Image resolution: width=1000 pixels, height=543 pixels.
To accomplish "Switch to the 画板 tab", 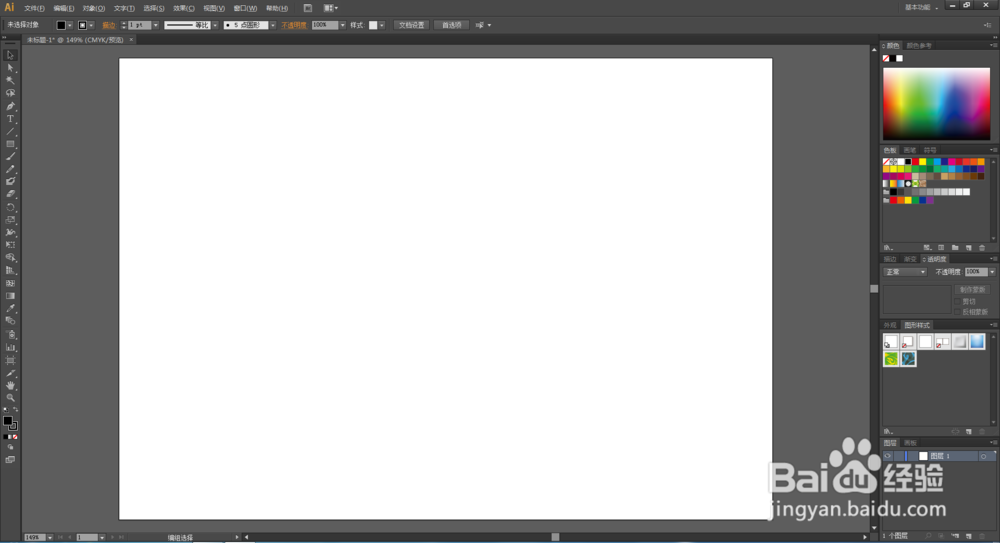I will click(x=910, y=443).
